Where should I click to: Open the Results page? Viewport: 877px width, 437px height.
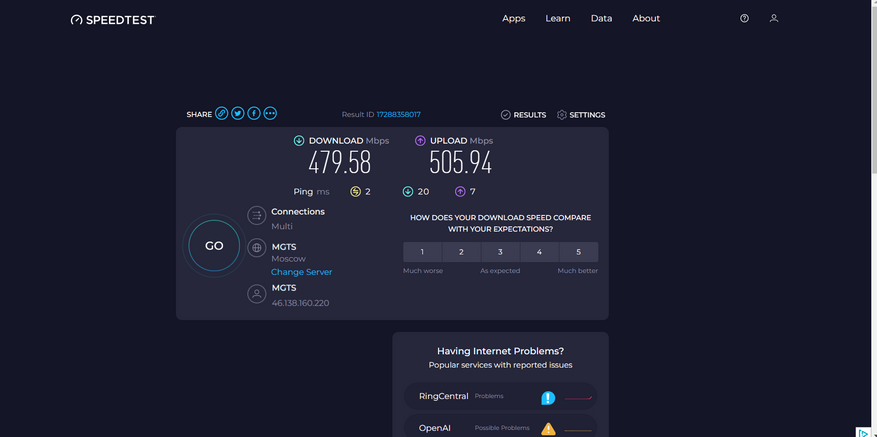pyautogui.click(x=523, y=115)
